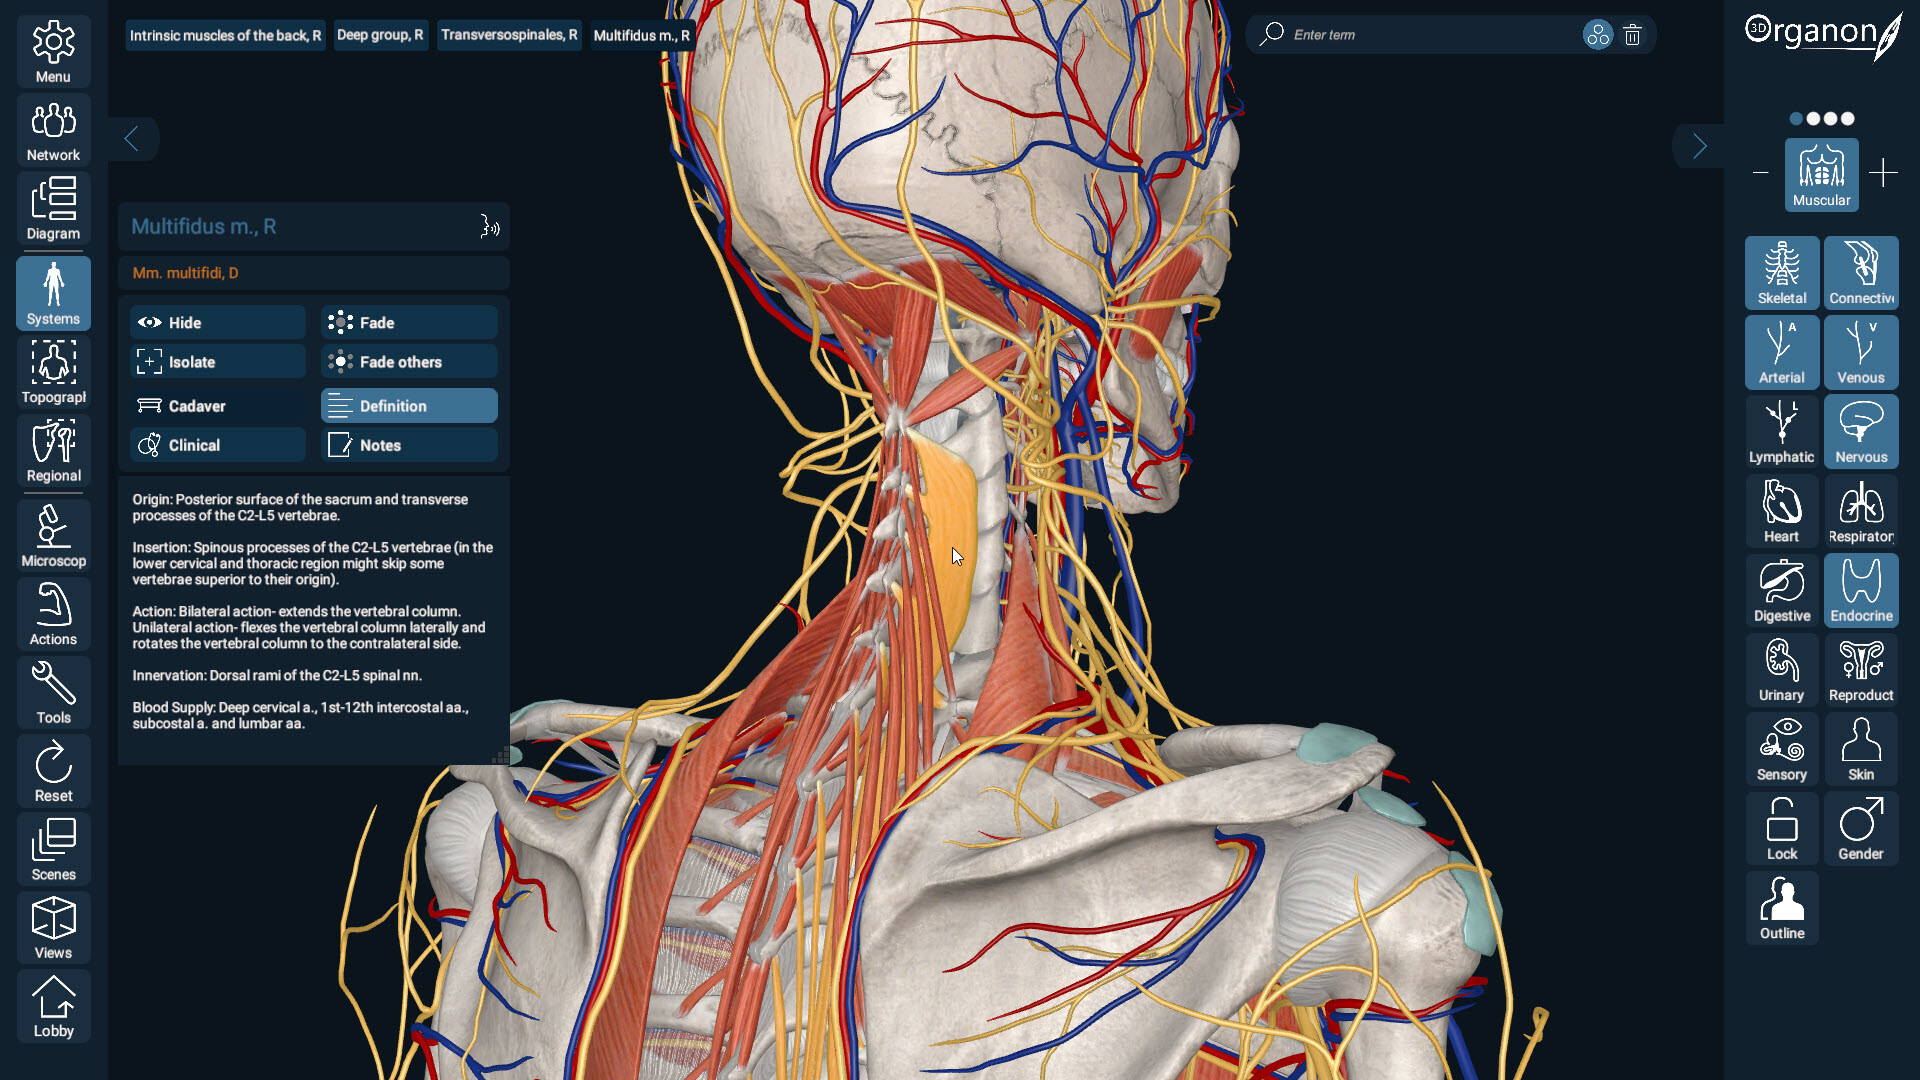Image resolution: width=1920 pixels, height=1080 pixels.
Task: Click the pronunciation speaker icon for Multifidus
Action: tap(489, 226)
